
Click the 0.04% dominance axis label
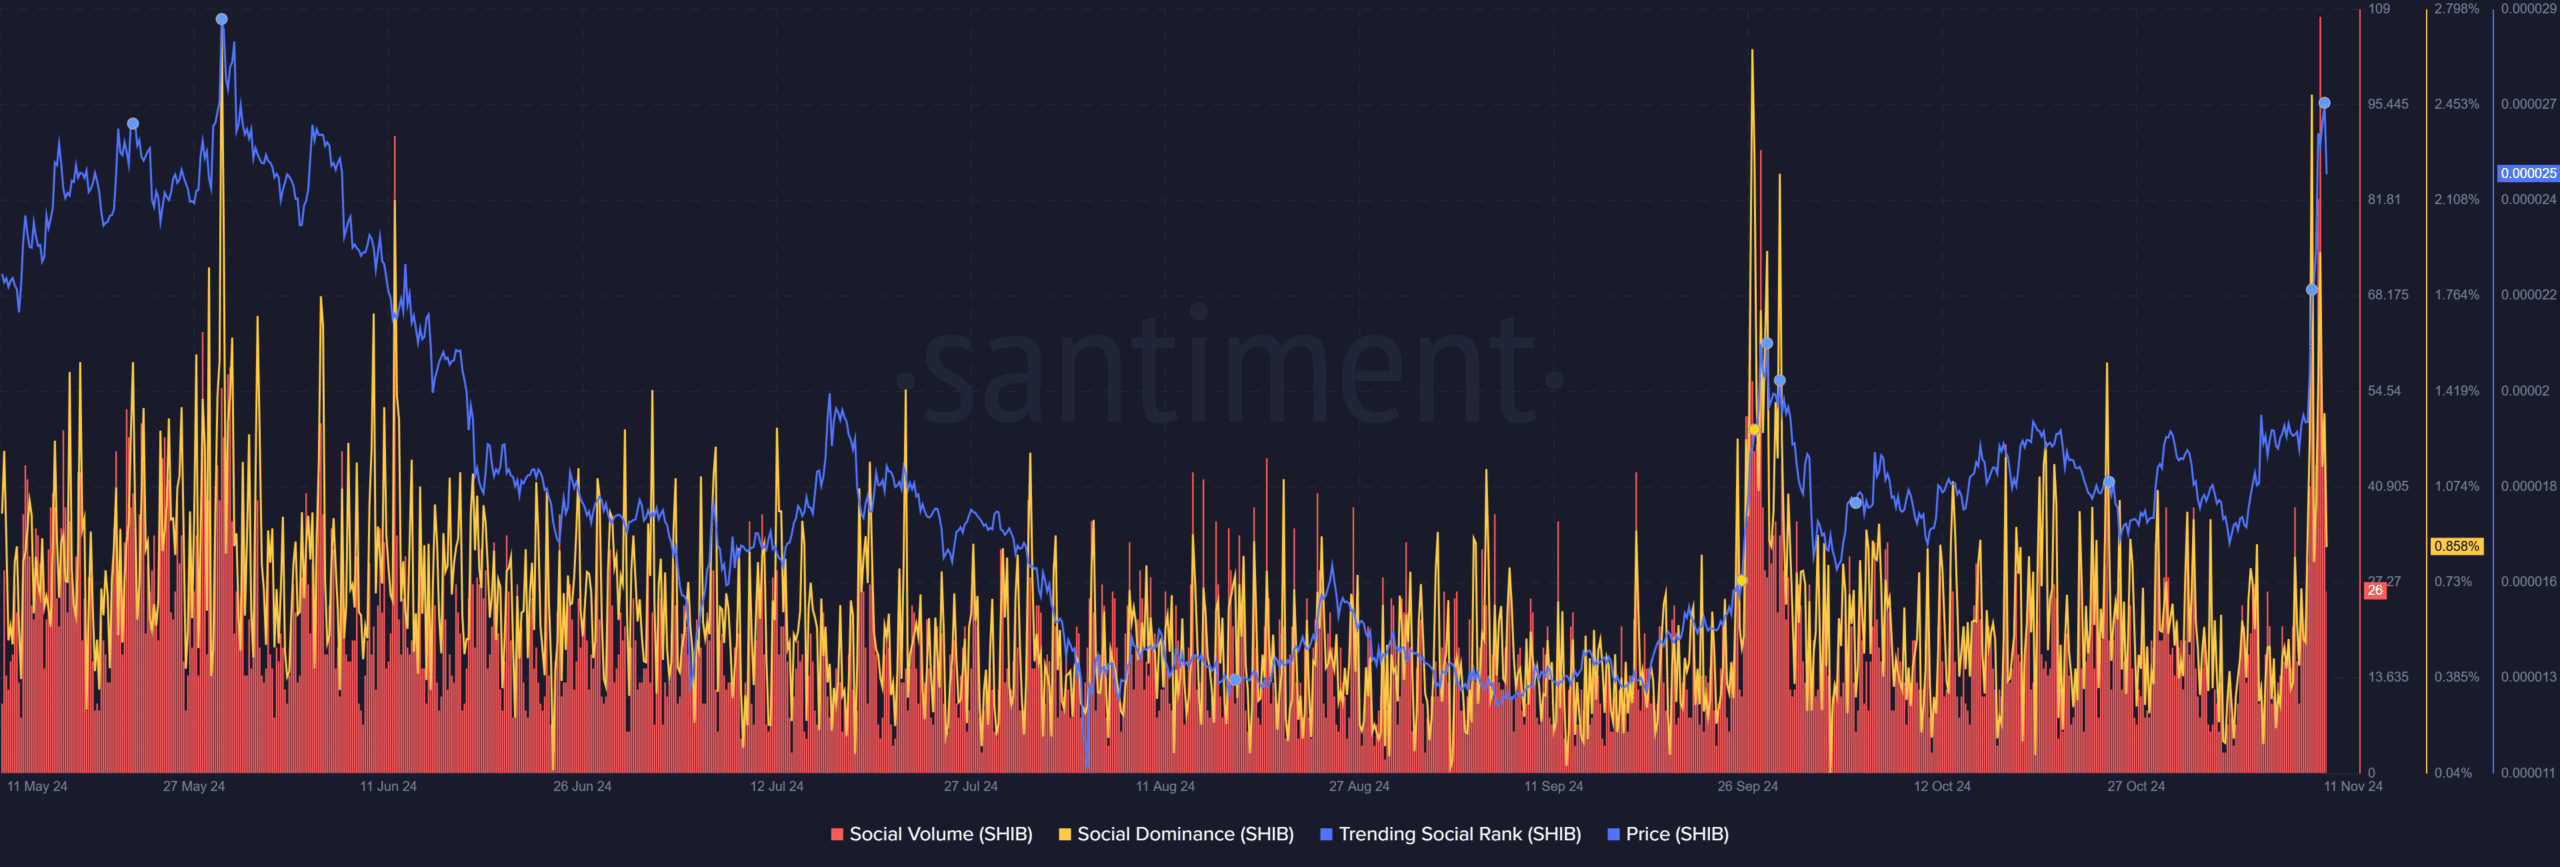pos(2453,772)
